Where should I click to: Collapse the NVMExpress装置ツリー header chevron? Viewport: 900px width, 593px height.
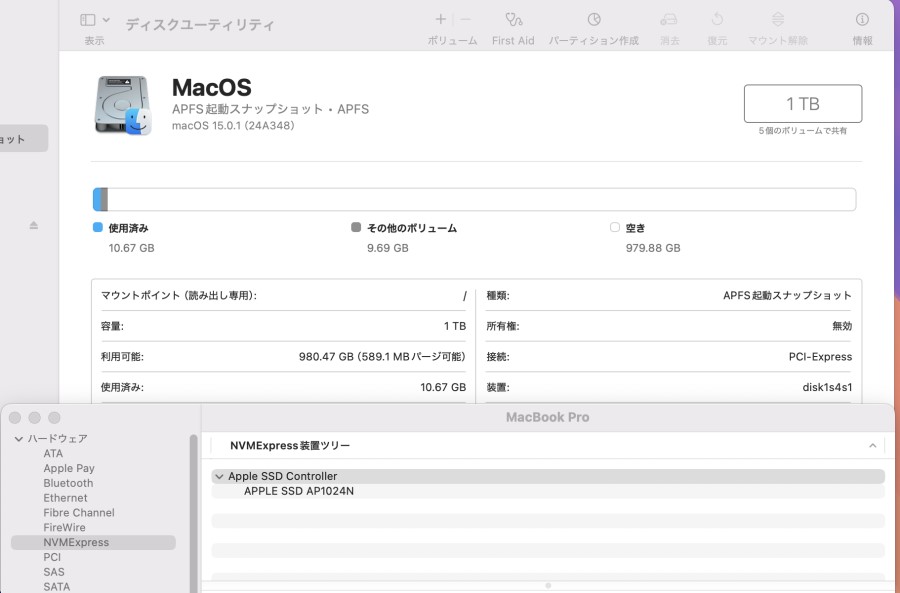coord(872,445)
